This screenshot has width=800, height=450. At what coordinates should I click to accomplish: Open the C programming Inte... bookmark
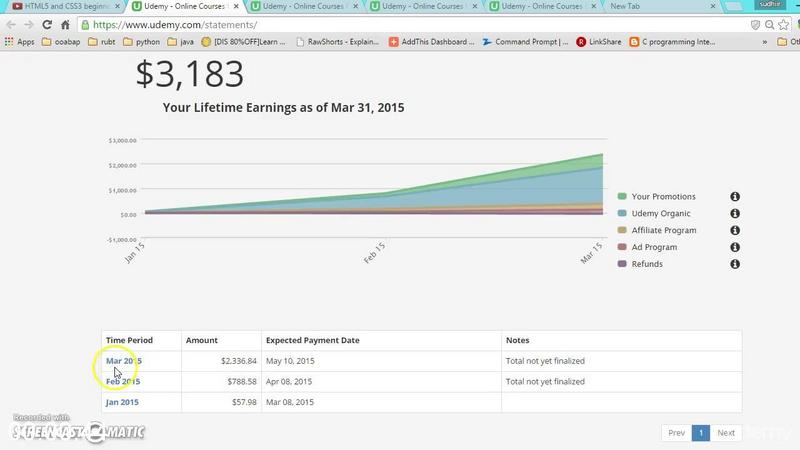[x=672, y=42]
